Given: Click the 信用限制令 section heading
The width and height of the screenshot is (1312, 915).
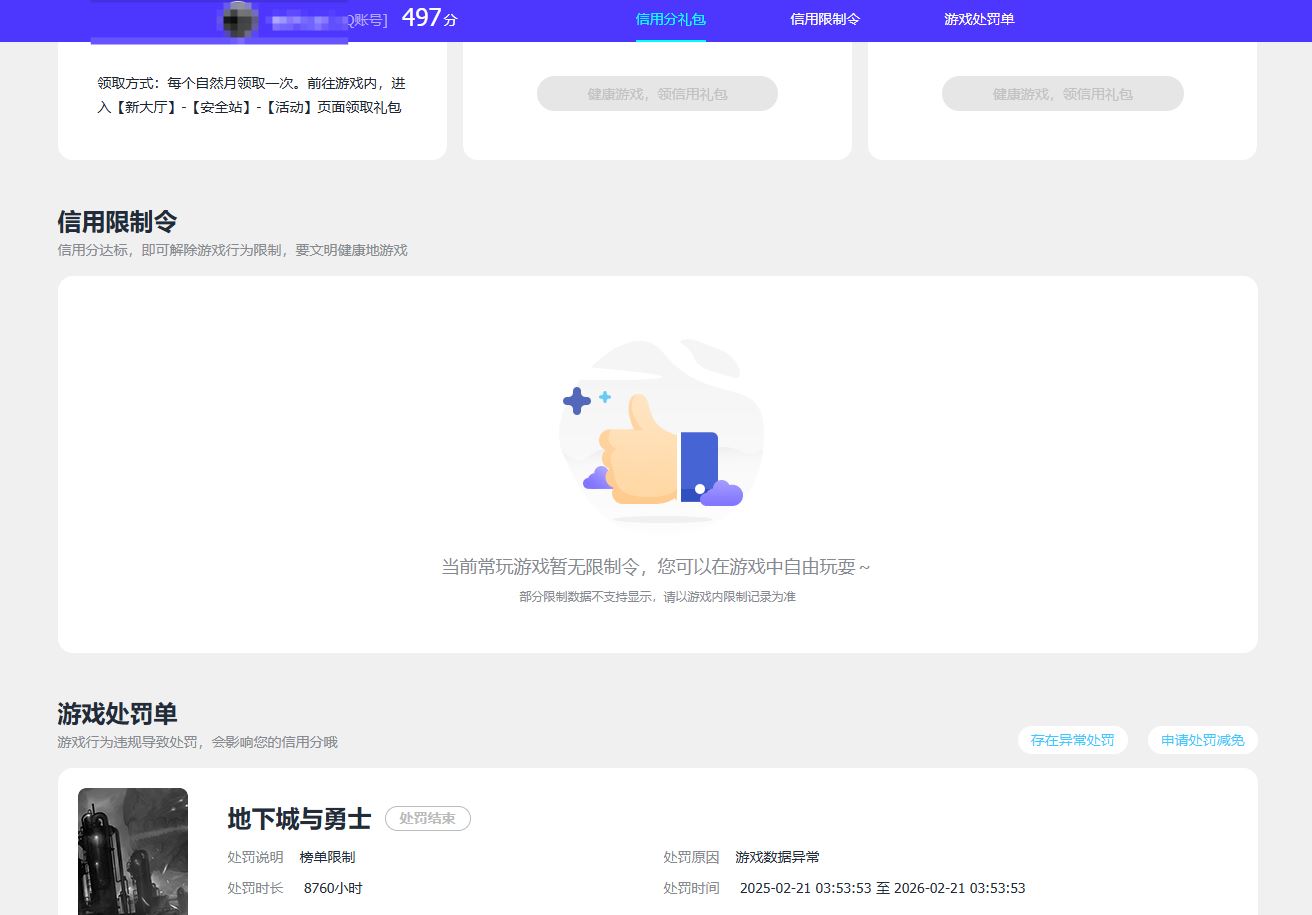Looking at the screenshot, I should [117, 222].
